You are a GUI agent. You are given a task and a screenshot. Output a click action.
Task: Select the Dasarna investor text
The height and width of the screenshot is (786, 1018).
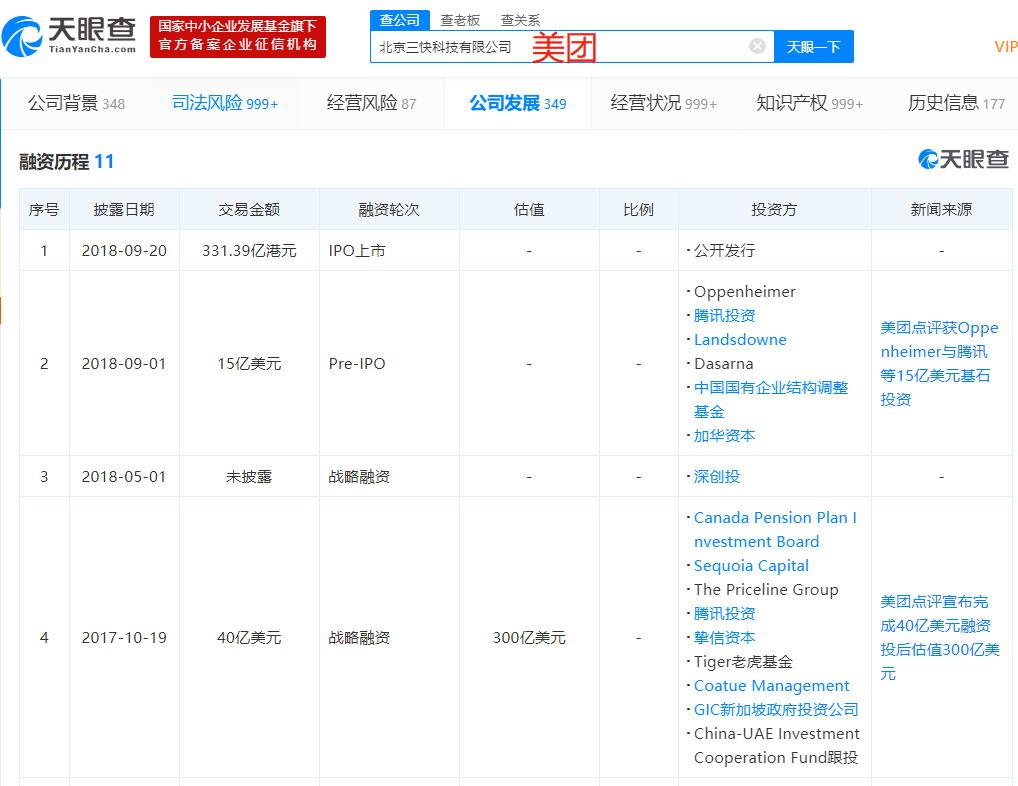[x=723, y=363]
